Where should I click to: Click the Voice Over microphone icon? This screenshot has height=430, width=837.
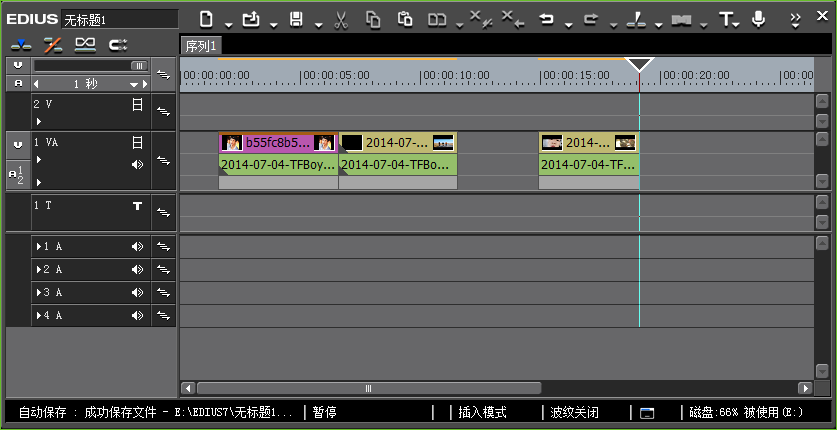click(x=758, y=19)
